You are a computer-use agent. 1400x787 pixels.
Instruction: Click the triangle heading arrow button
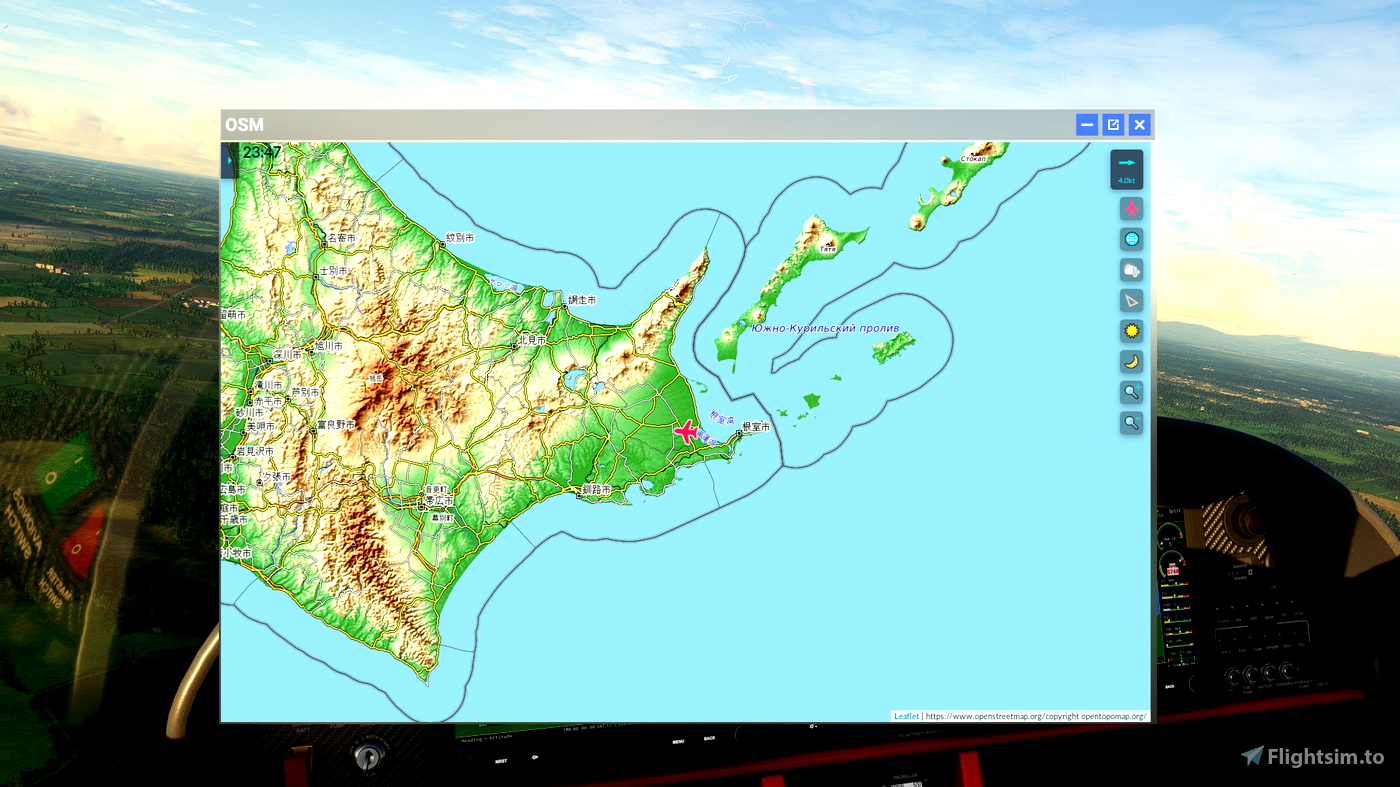coord(1131,301)
